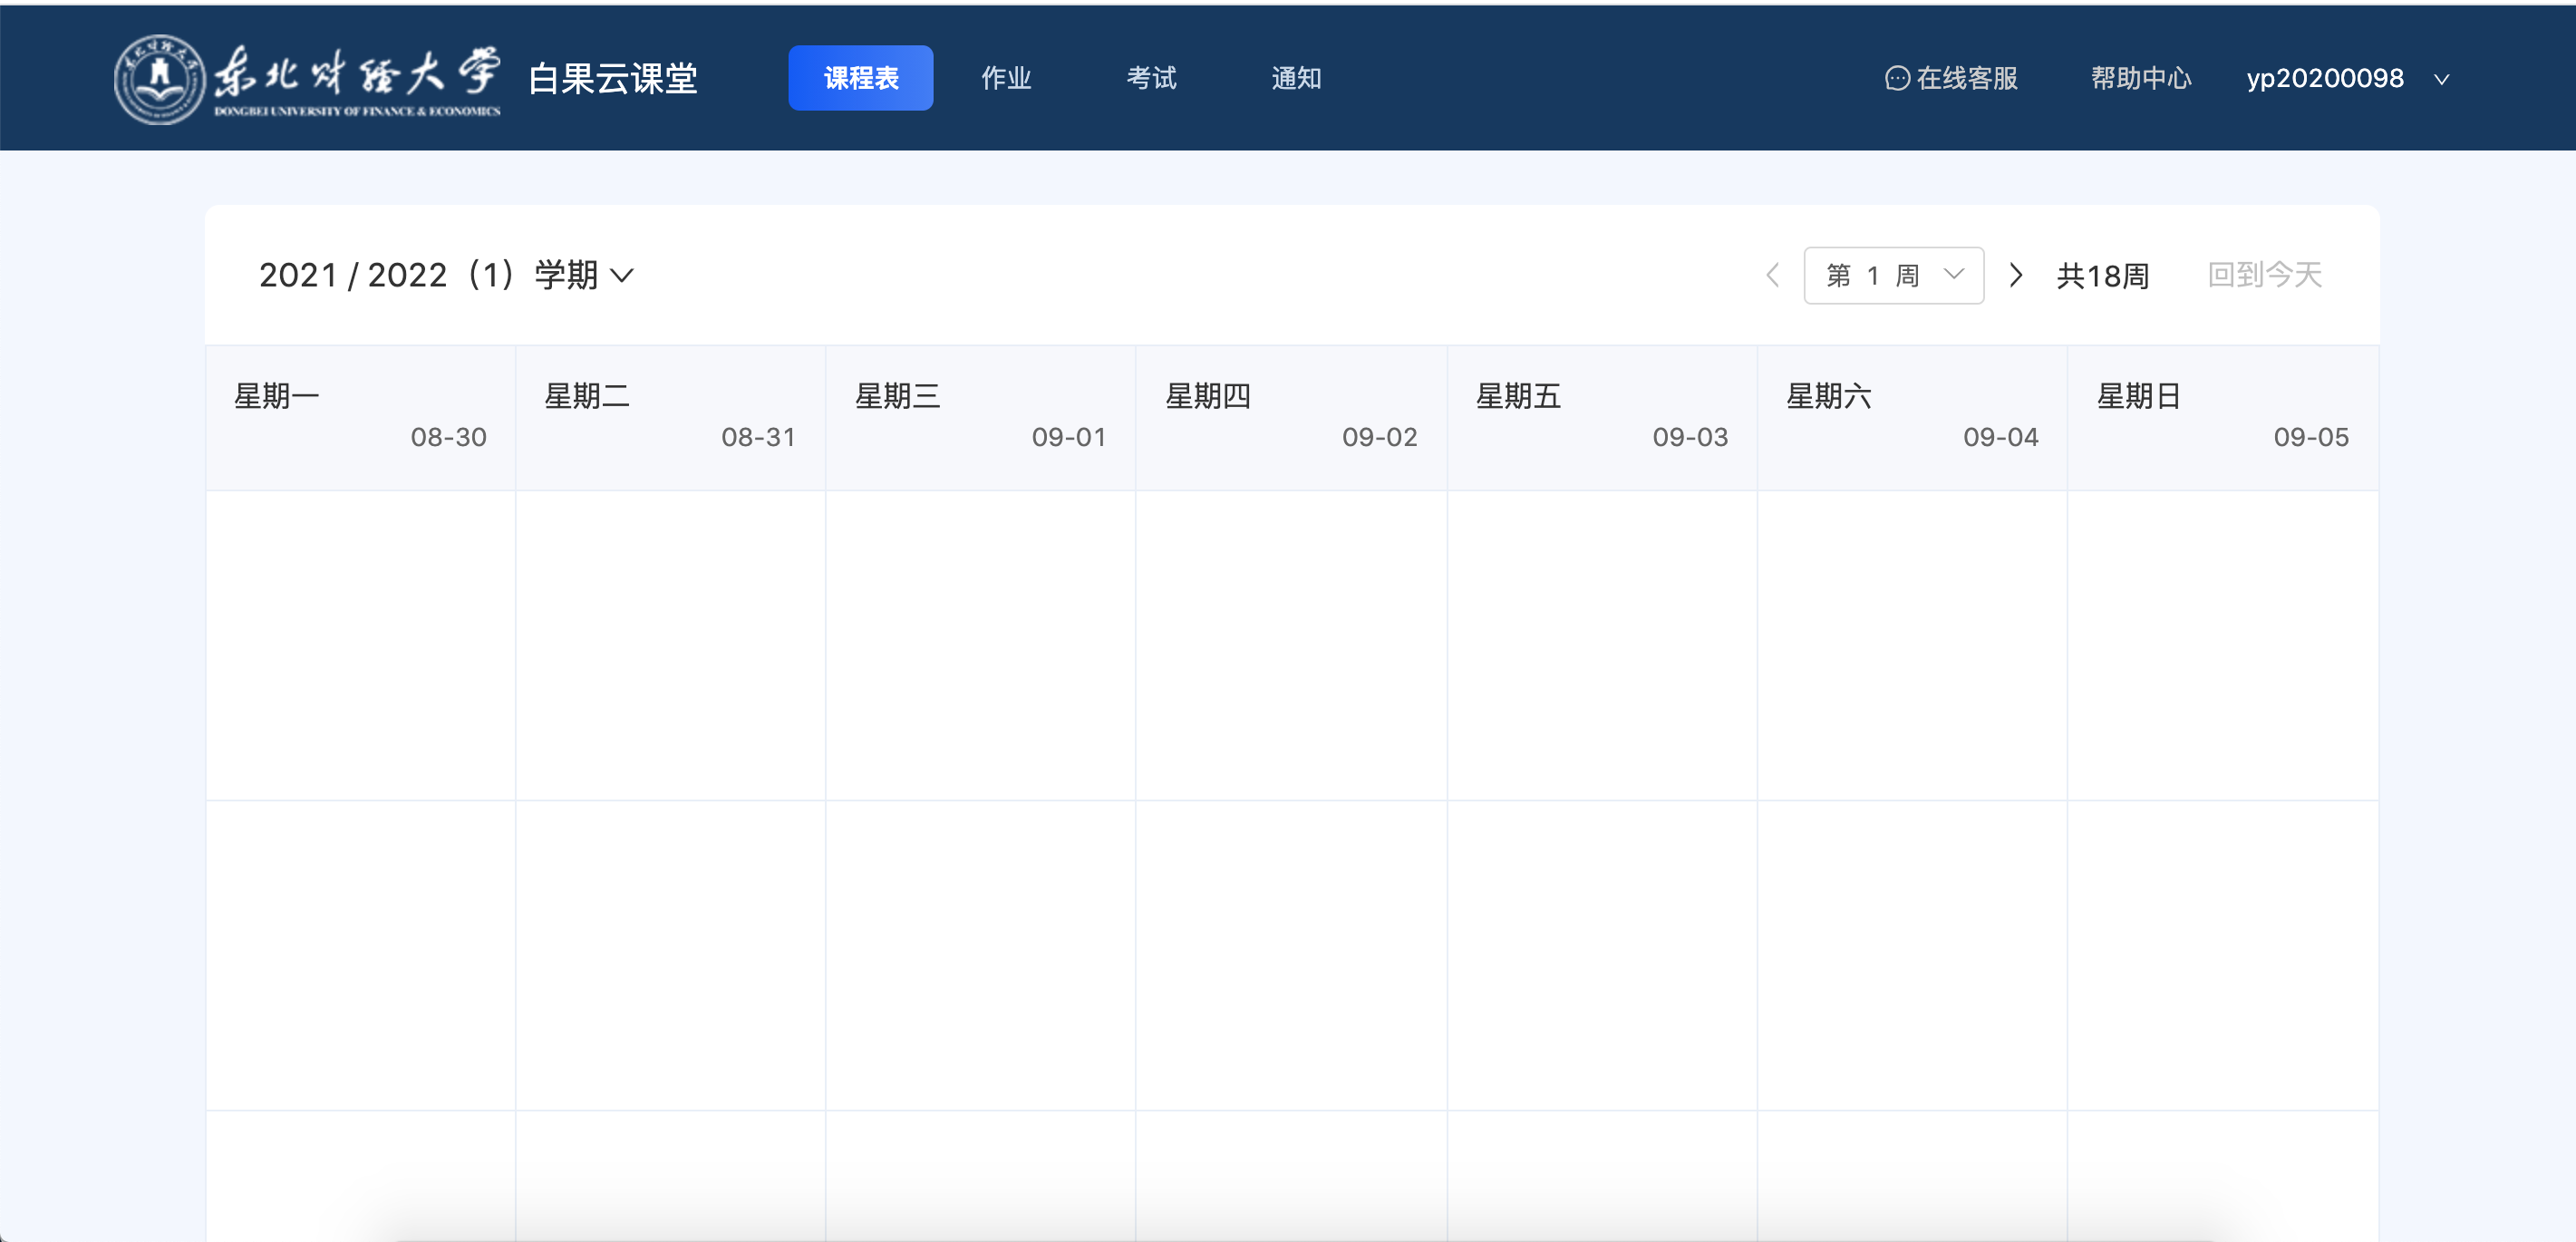
Task: Click the 白果云课堂 site title
Action: [x=612, y=78]
